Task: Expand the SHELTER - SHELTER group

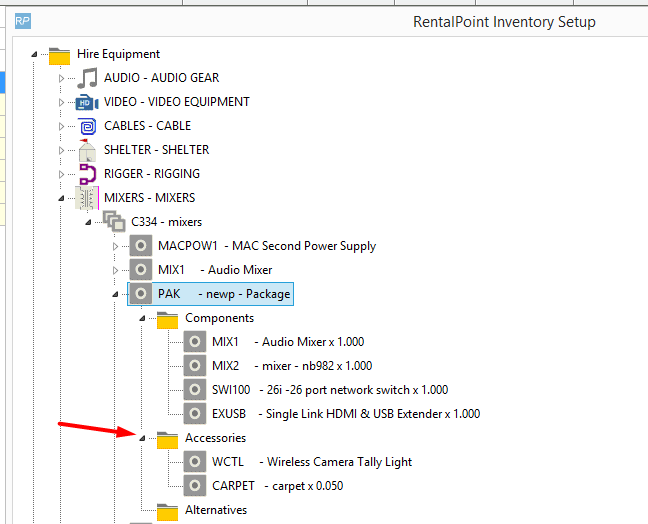Action: coord(61,150)
